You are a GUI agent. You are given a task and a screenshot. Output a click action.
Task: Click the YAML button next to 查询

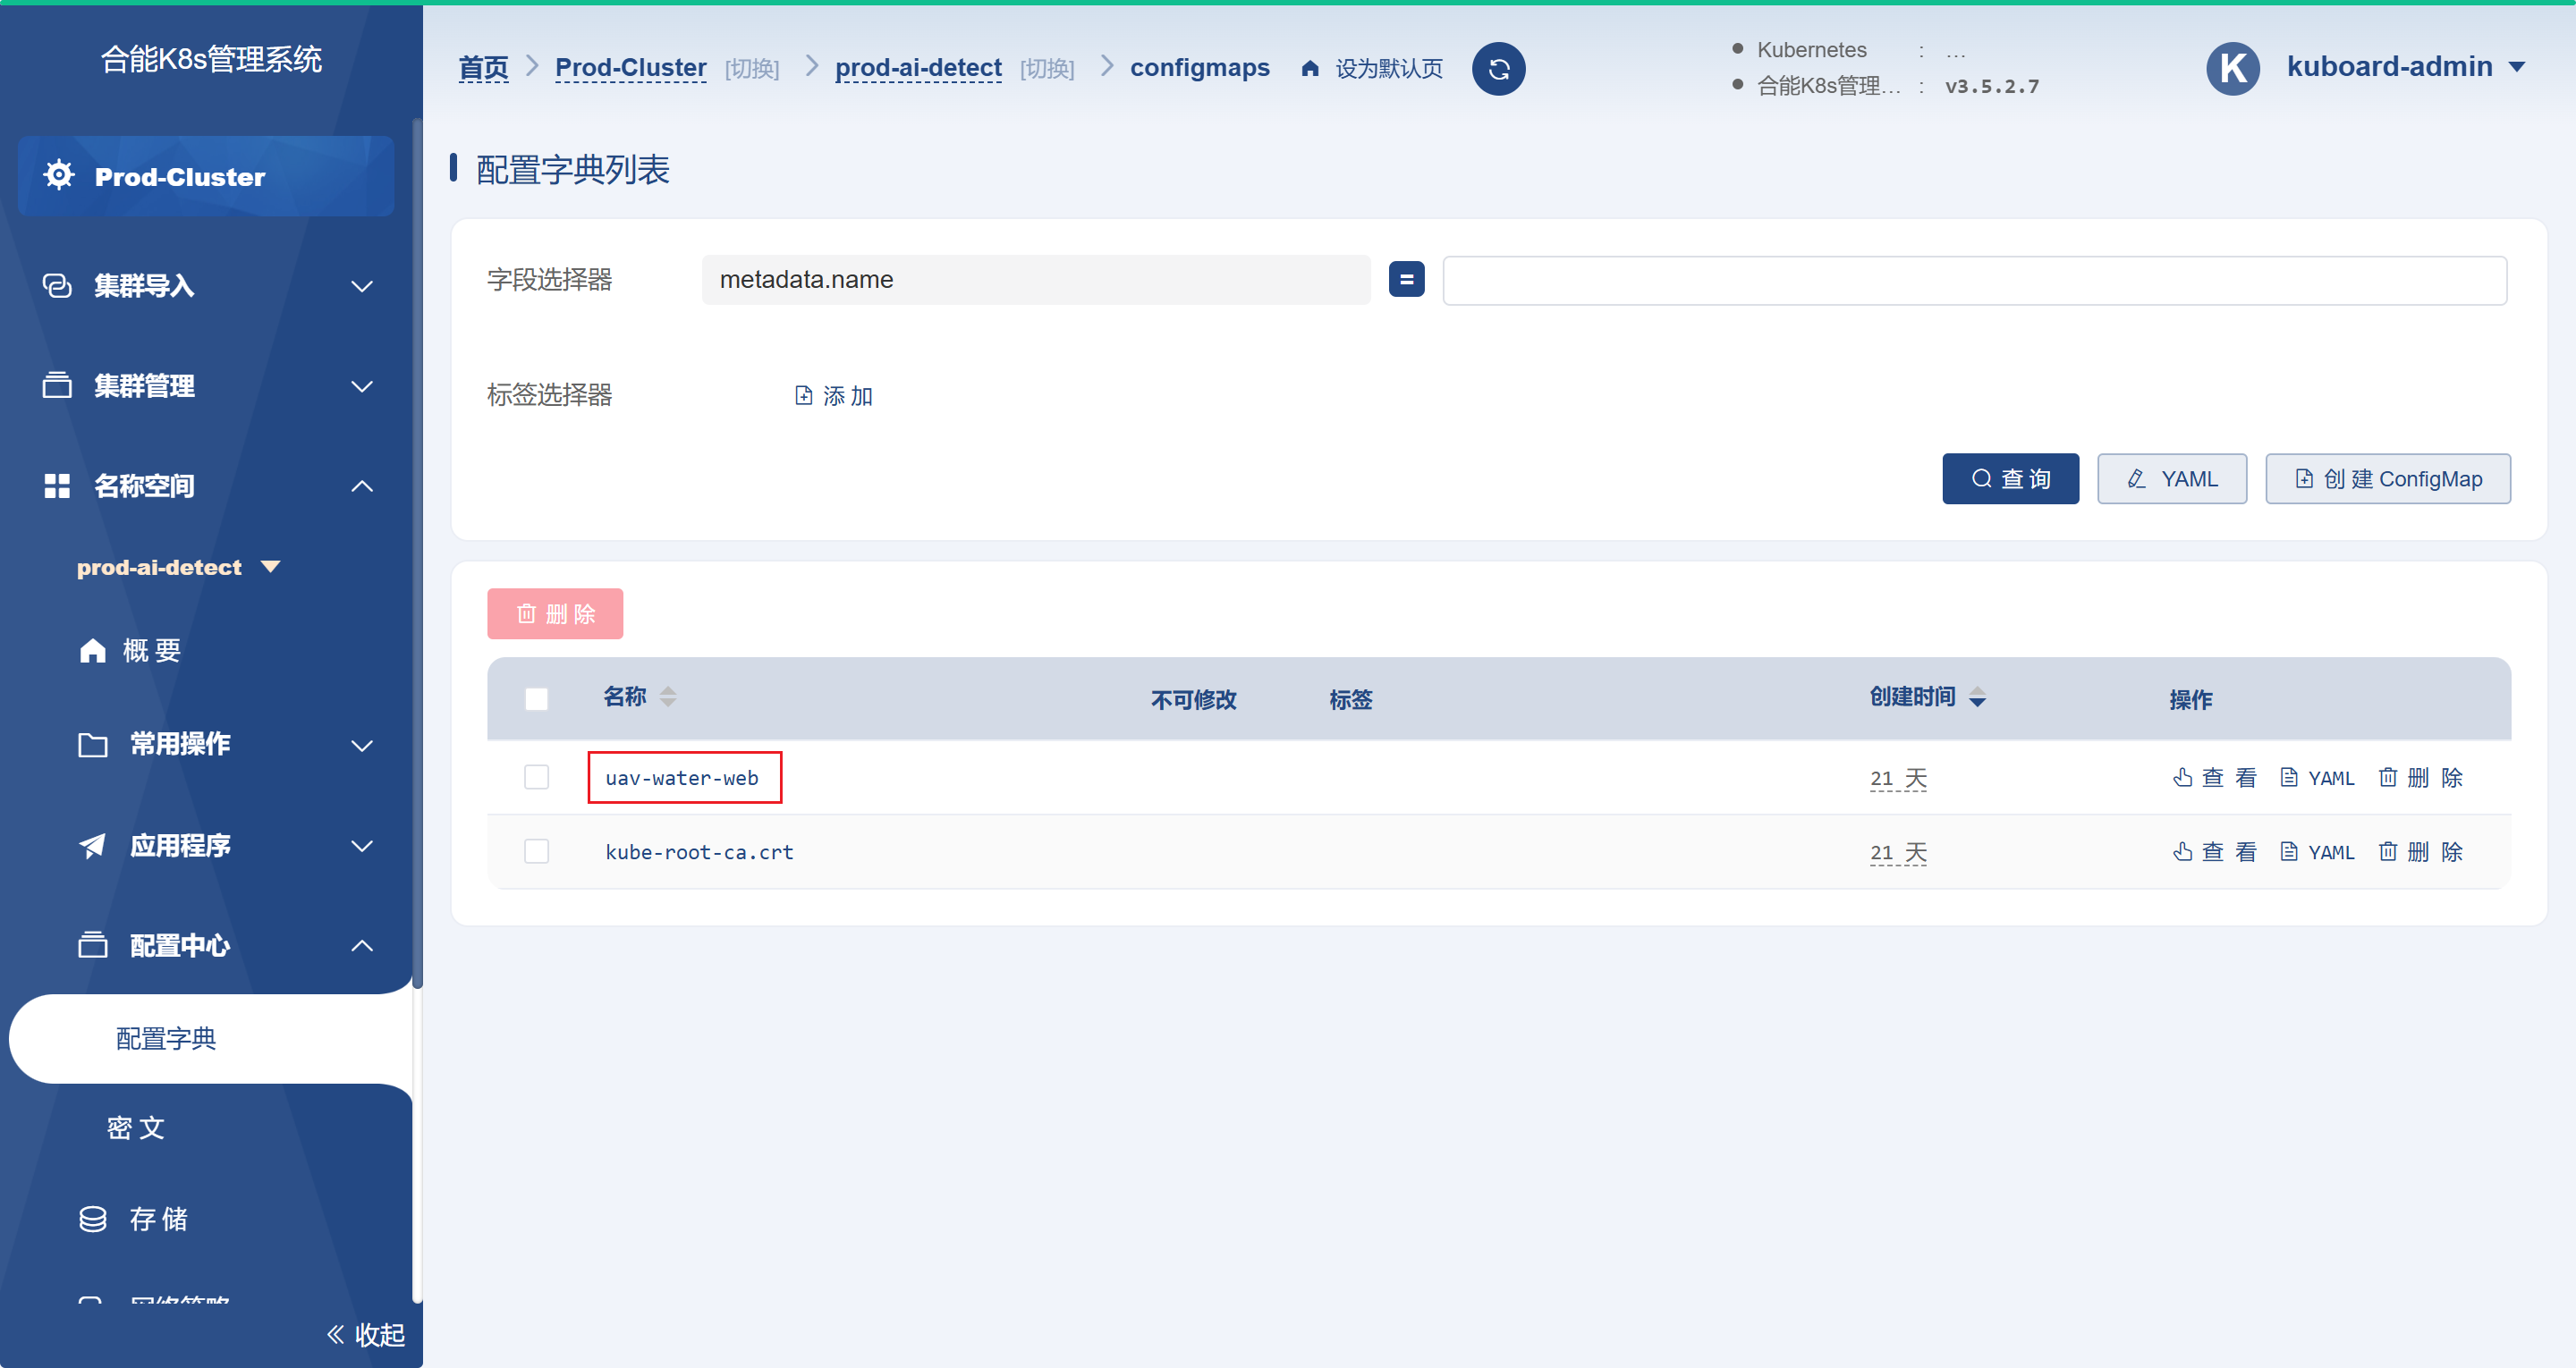click(x=2171, y=478)
